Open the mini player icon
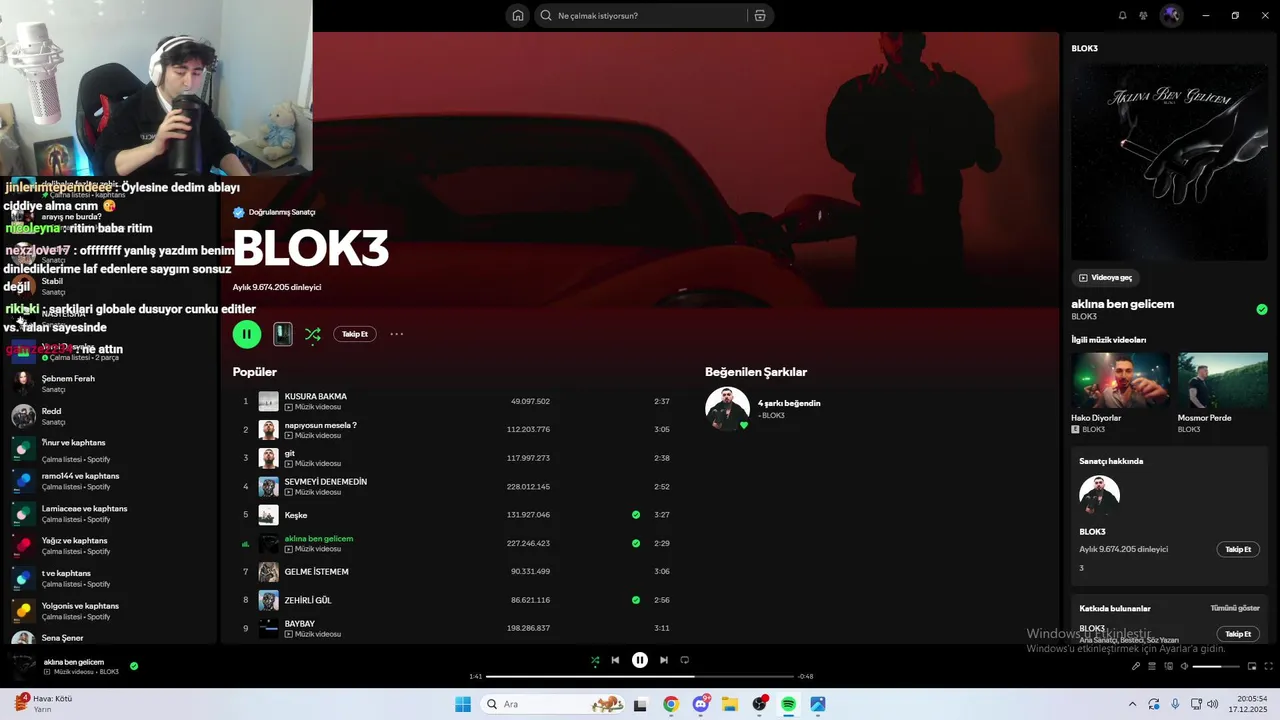Screen dimensions: 1280x720 1251,666
